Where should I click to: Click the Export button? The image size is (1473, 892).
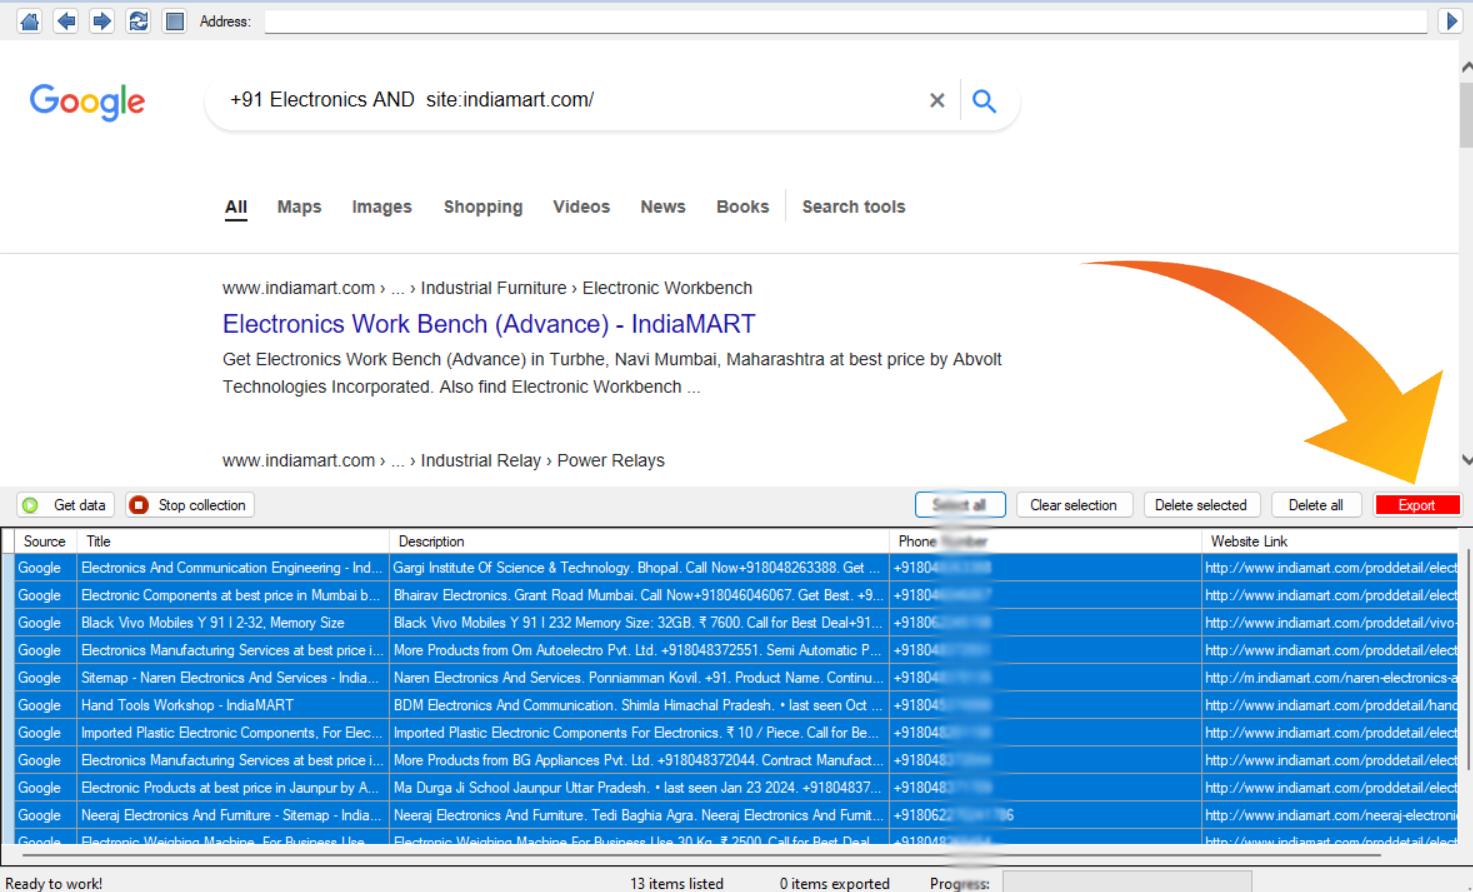(1416, 505)
